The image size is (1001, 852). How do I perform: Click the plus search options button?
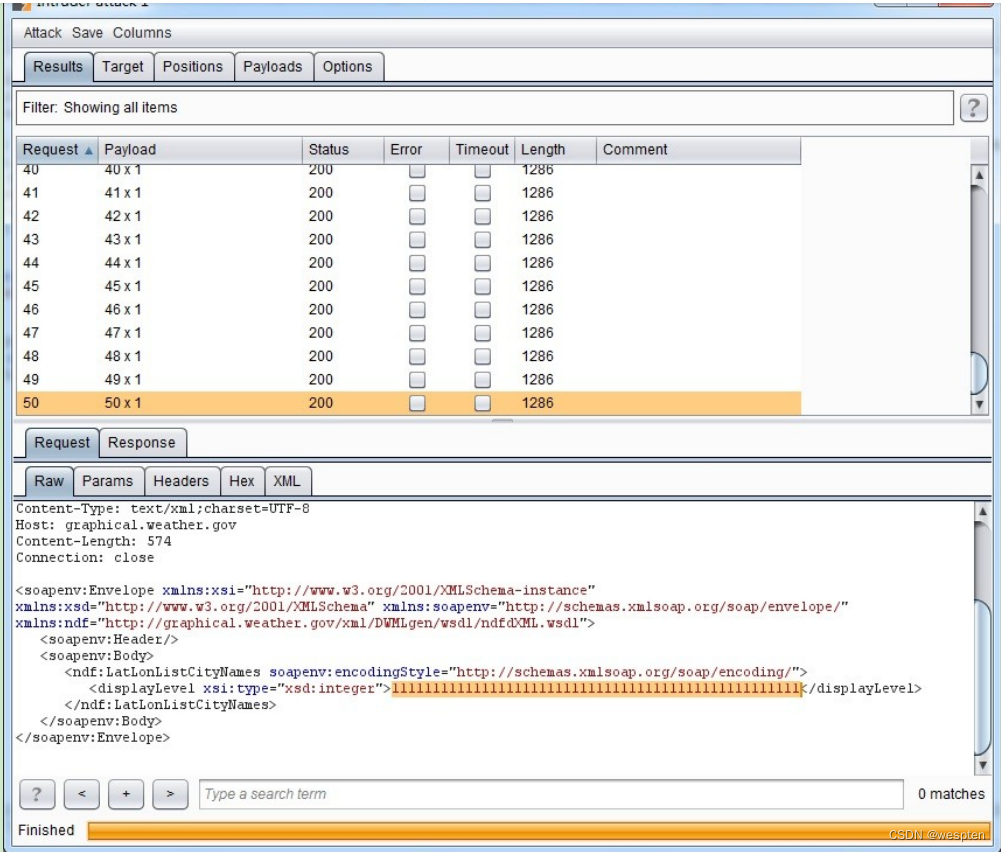point(126,794)
